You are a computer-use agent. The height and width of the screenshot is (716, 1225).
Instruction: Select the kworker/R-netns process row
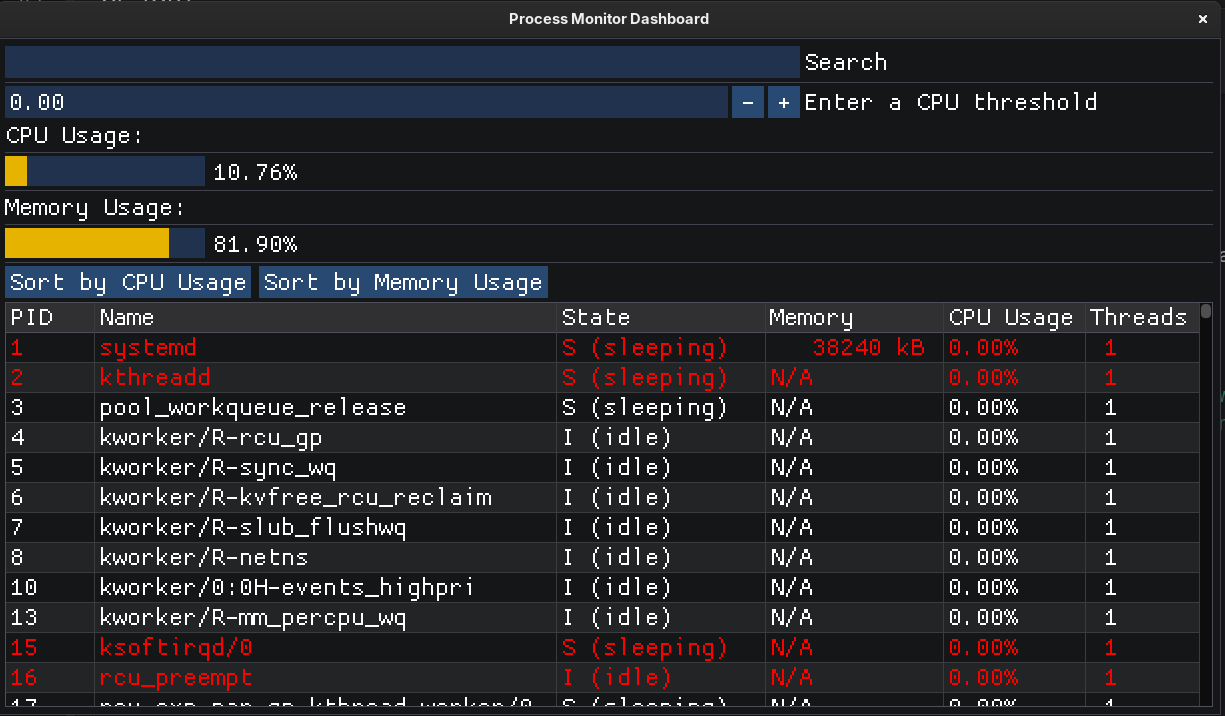click(x=300, y=557)
